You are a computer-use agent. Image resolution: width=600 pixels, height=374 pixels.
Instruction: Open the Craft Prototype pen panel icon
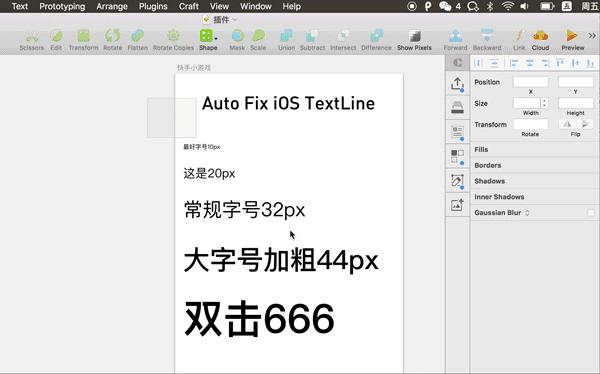(x=457, y=181)
